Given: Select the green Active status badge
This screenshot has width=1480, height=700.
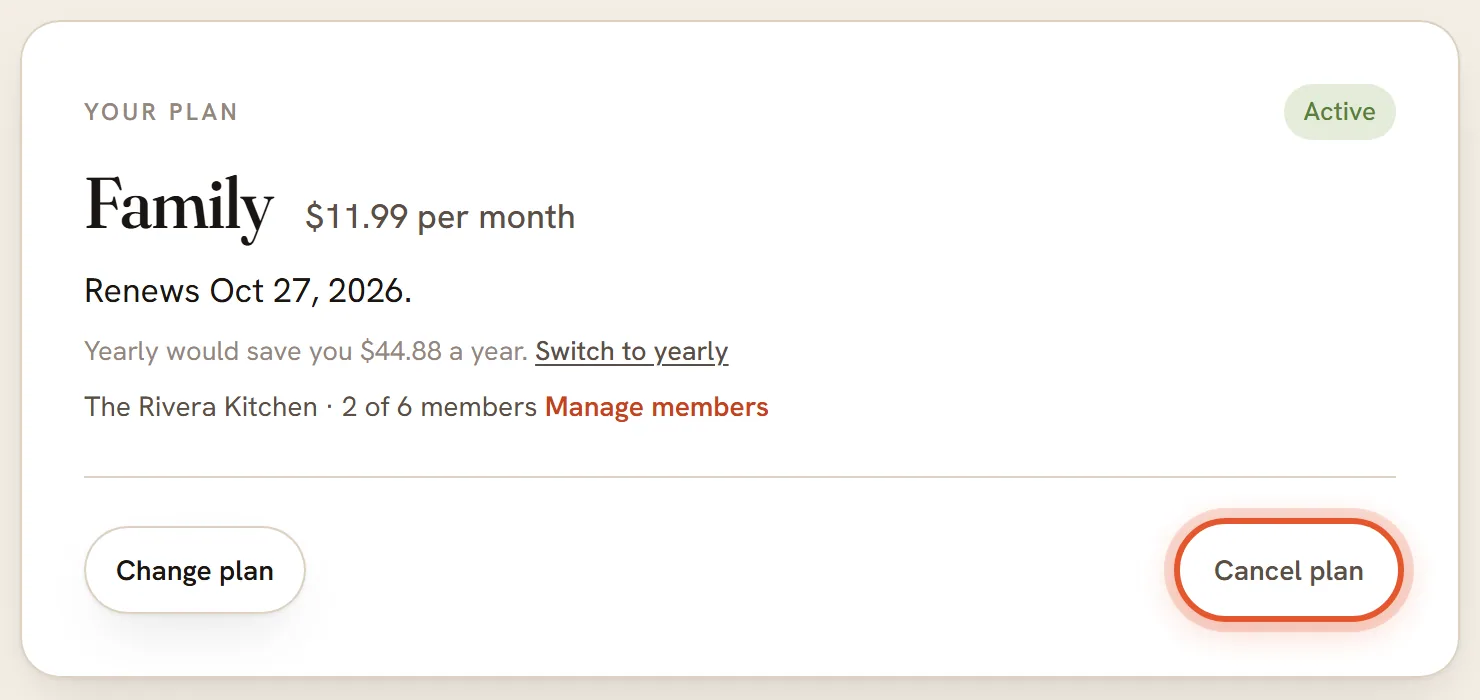Looking at the screenshot, I should point(1340,112).
